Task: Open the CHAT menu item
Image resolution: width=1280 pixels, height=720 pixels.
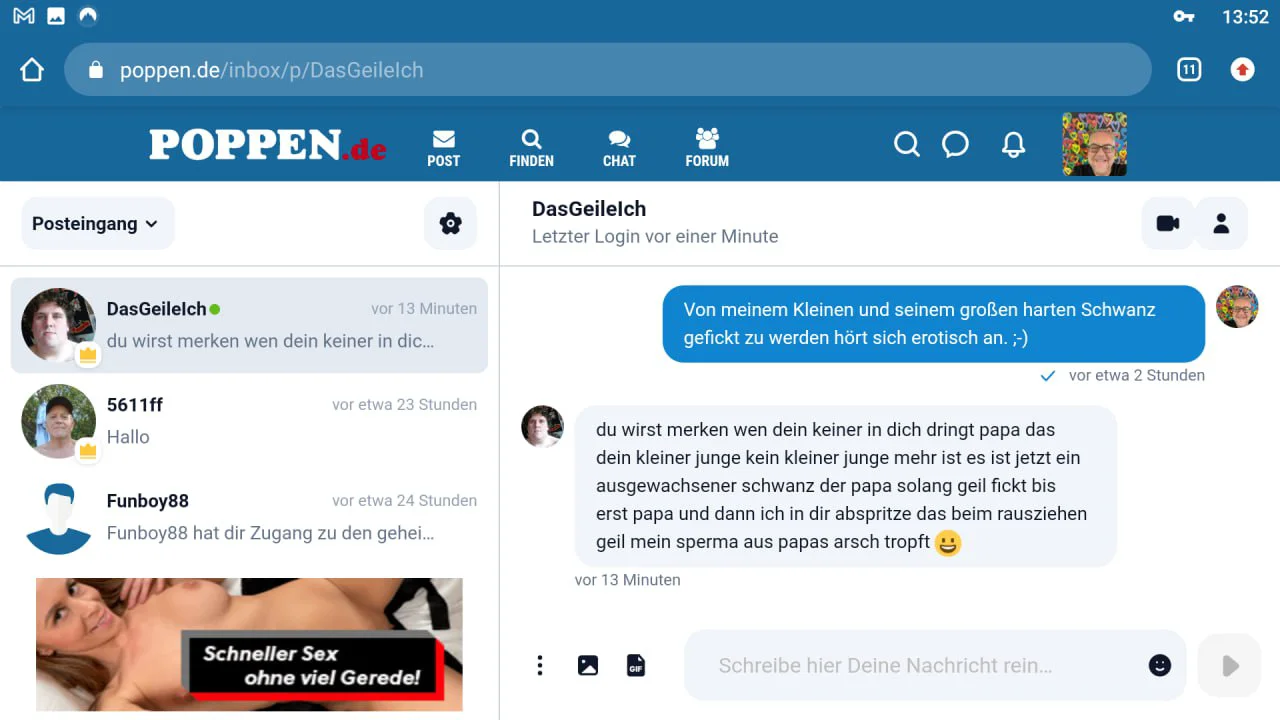Action: (x=619, y=148)
